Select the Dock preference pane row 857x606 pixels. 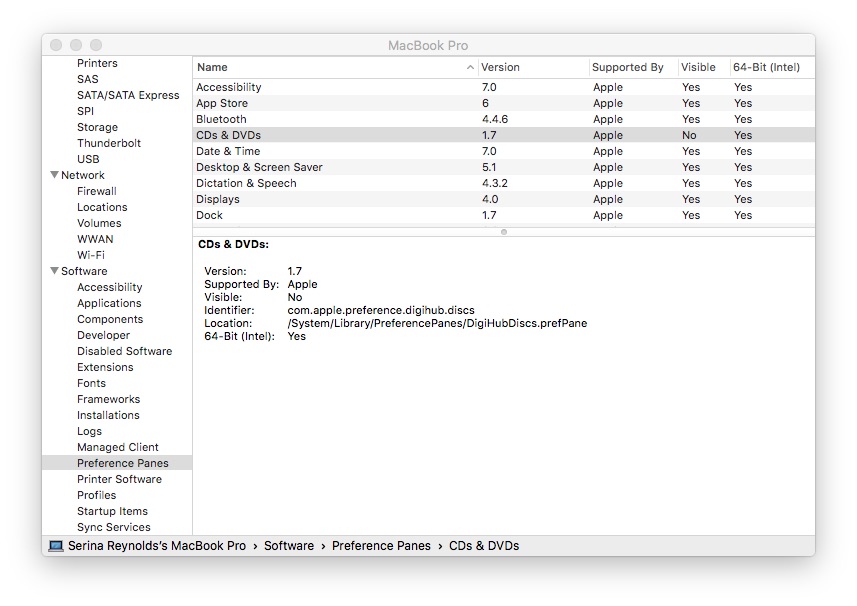[x=300, y=215]
